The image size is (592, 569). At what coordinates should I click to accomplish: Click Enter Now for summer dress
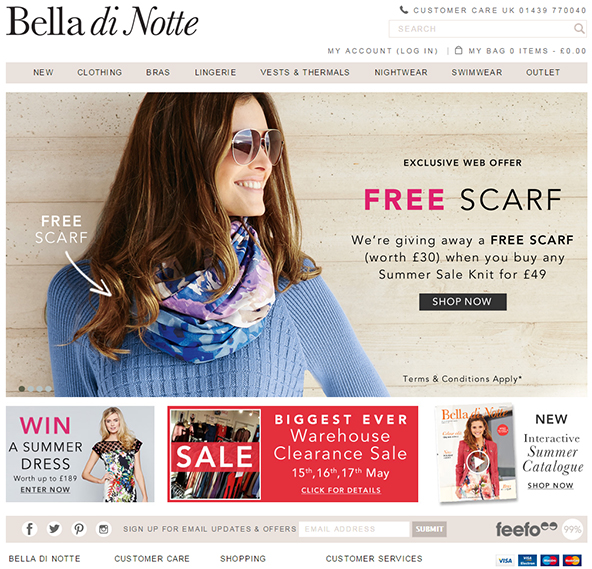point(45,489)
